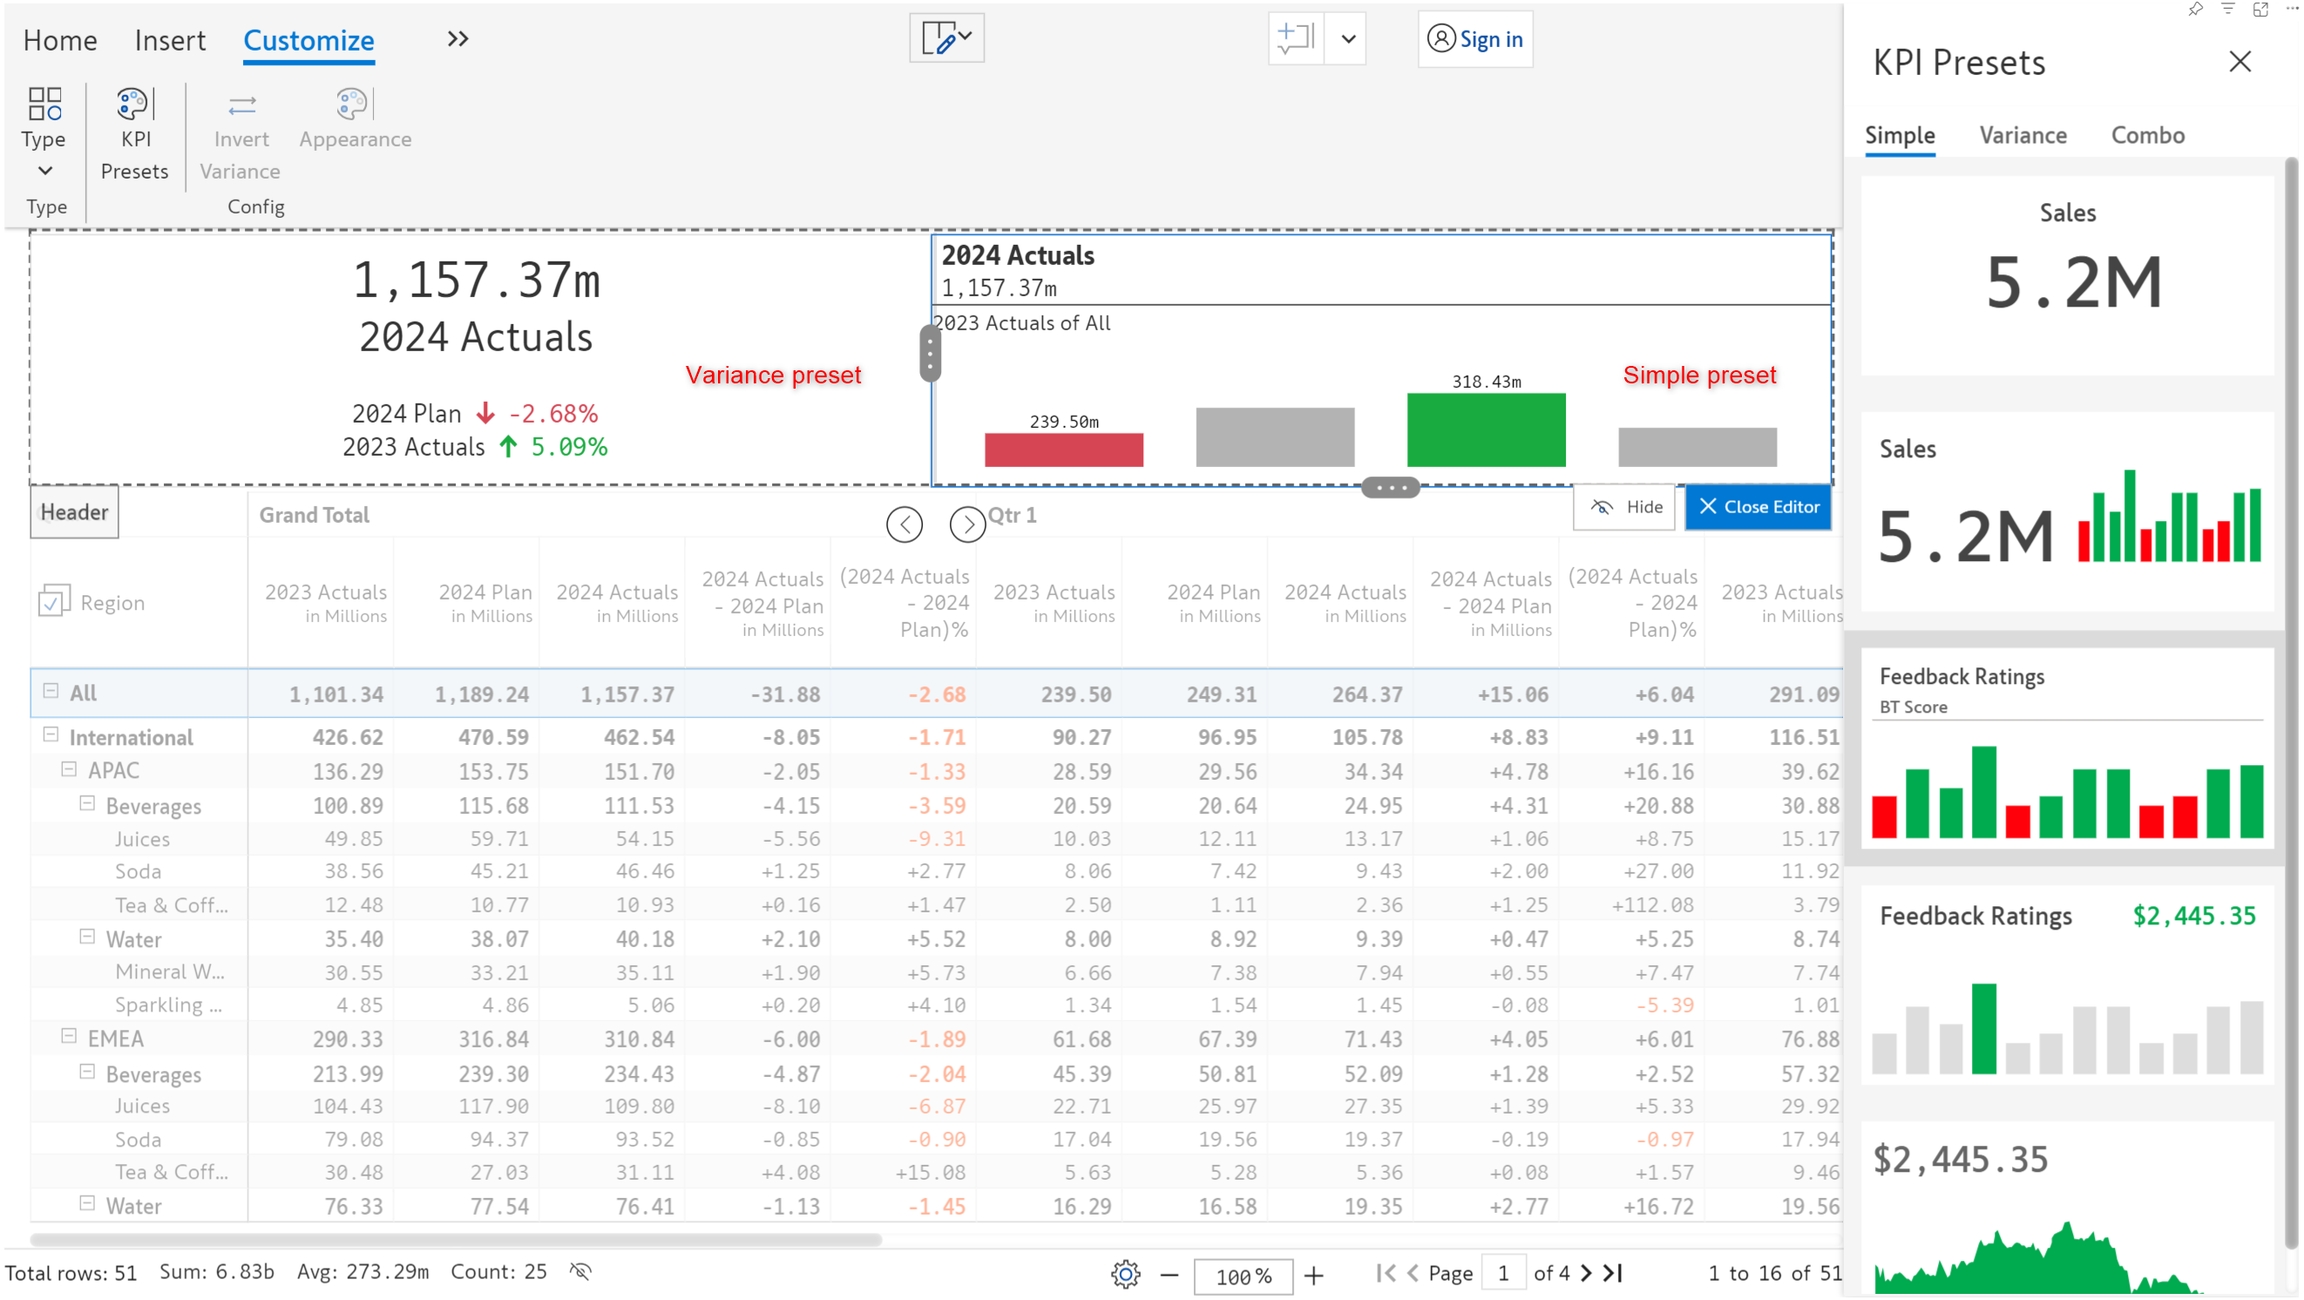Select the Feedback Ratings BT Score preset
2304x1300 pixels.
2066,748
